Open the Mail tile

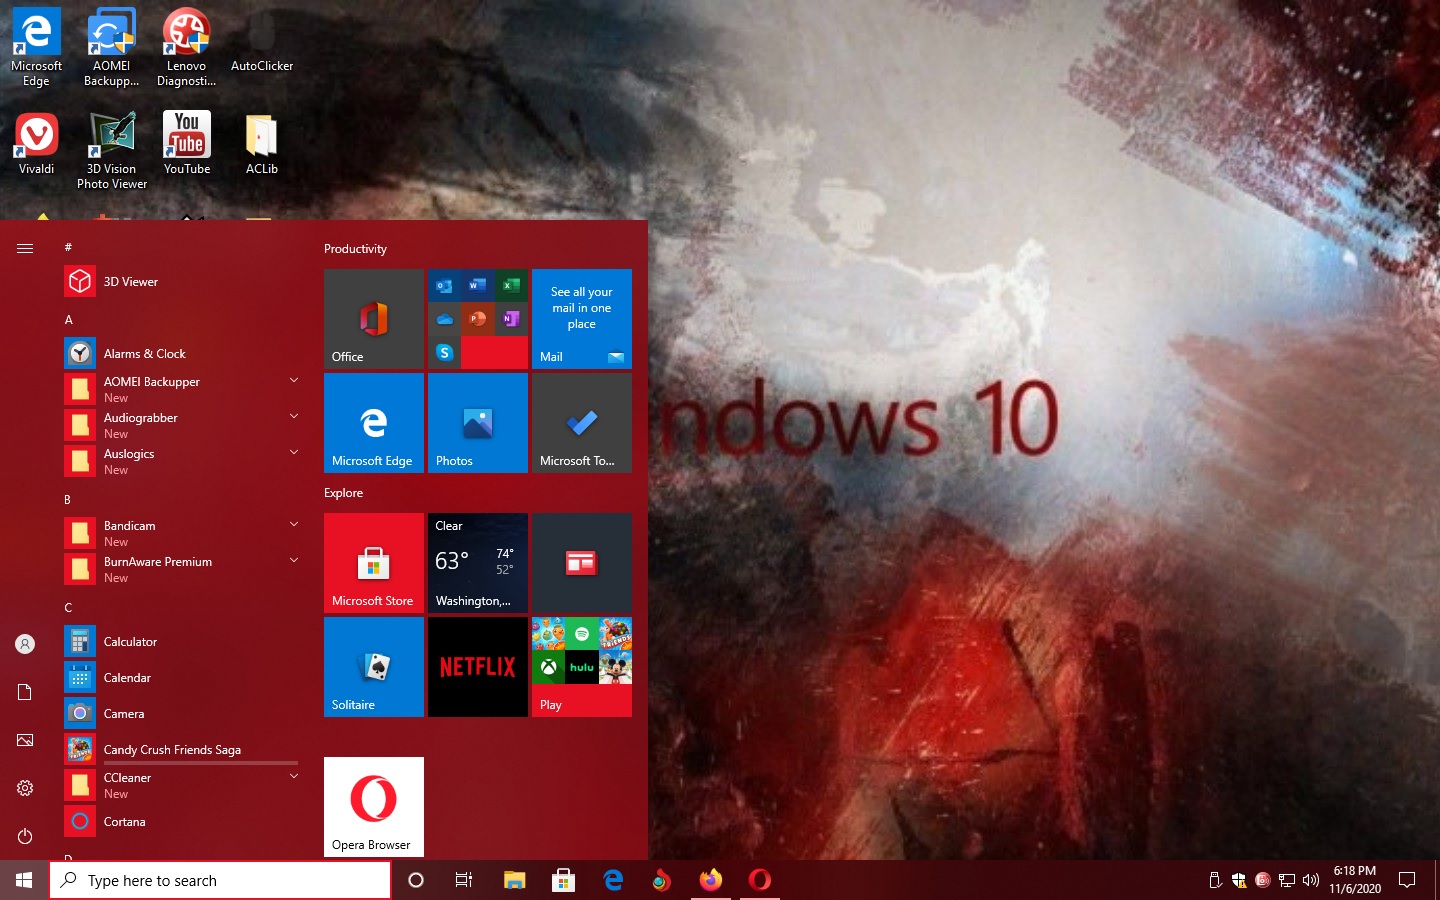[582, 319]
